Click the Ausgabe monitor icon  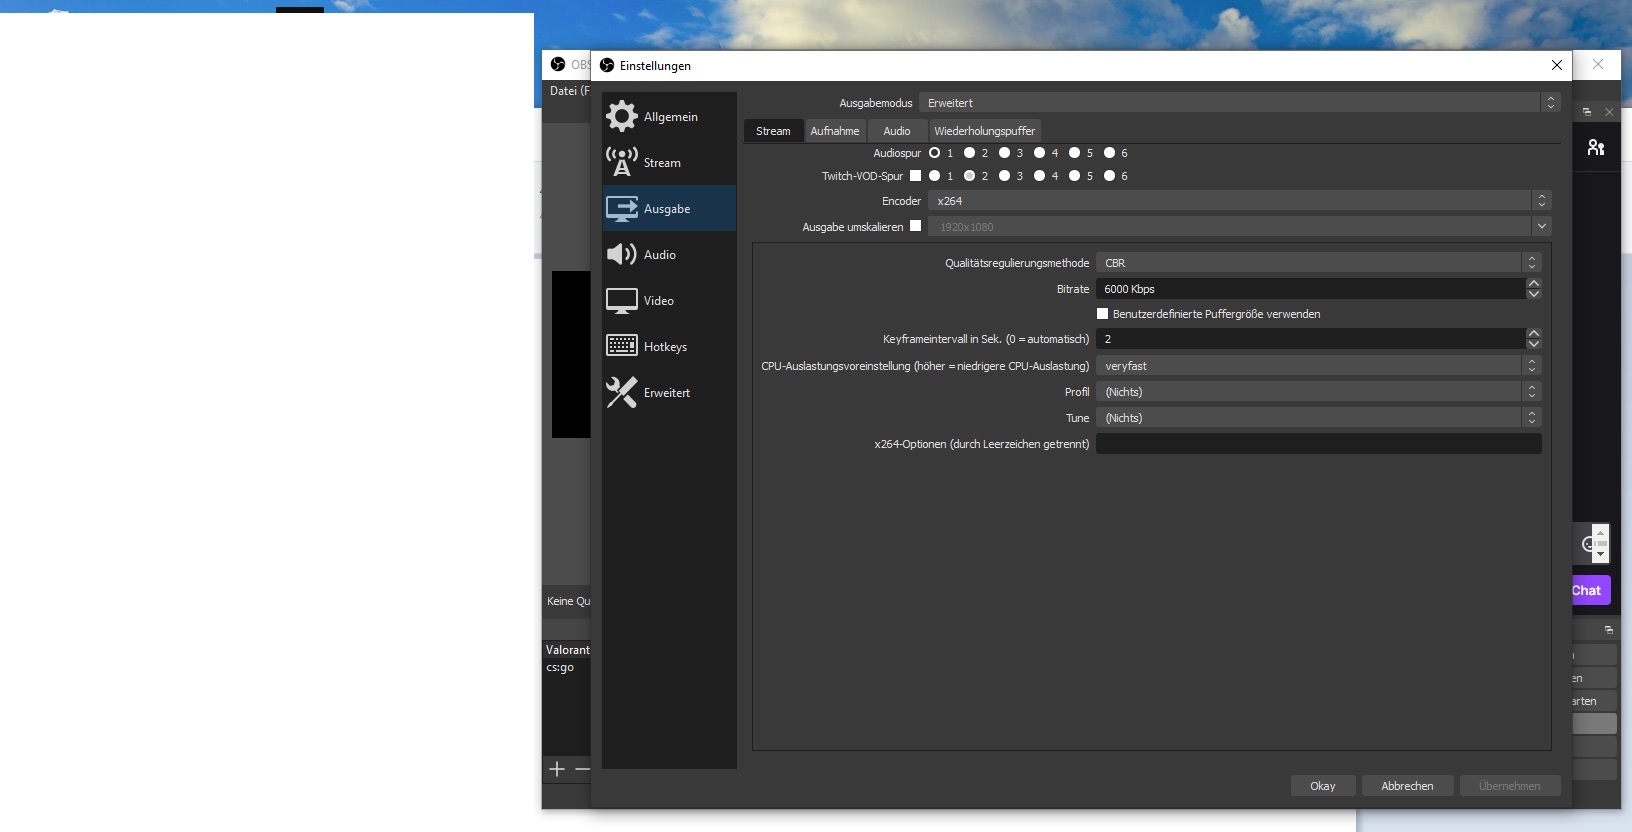click(x=621, y=208)
